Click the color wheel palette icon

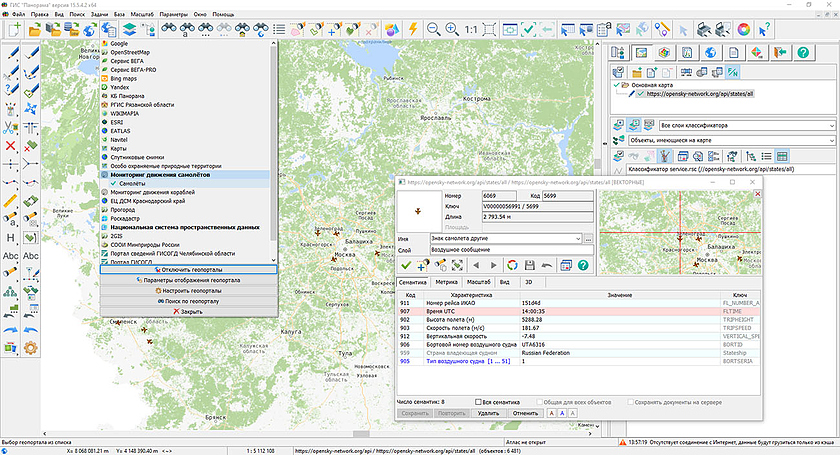coord(743,30)
